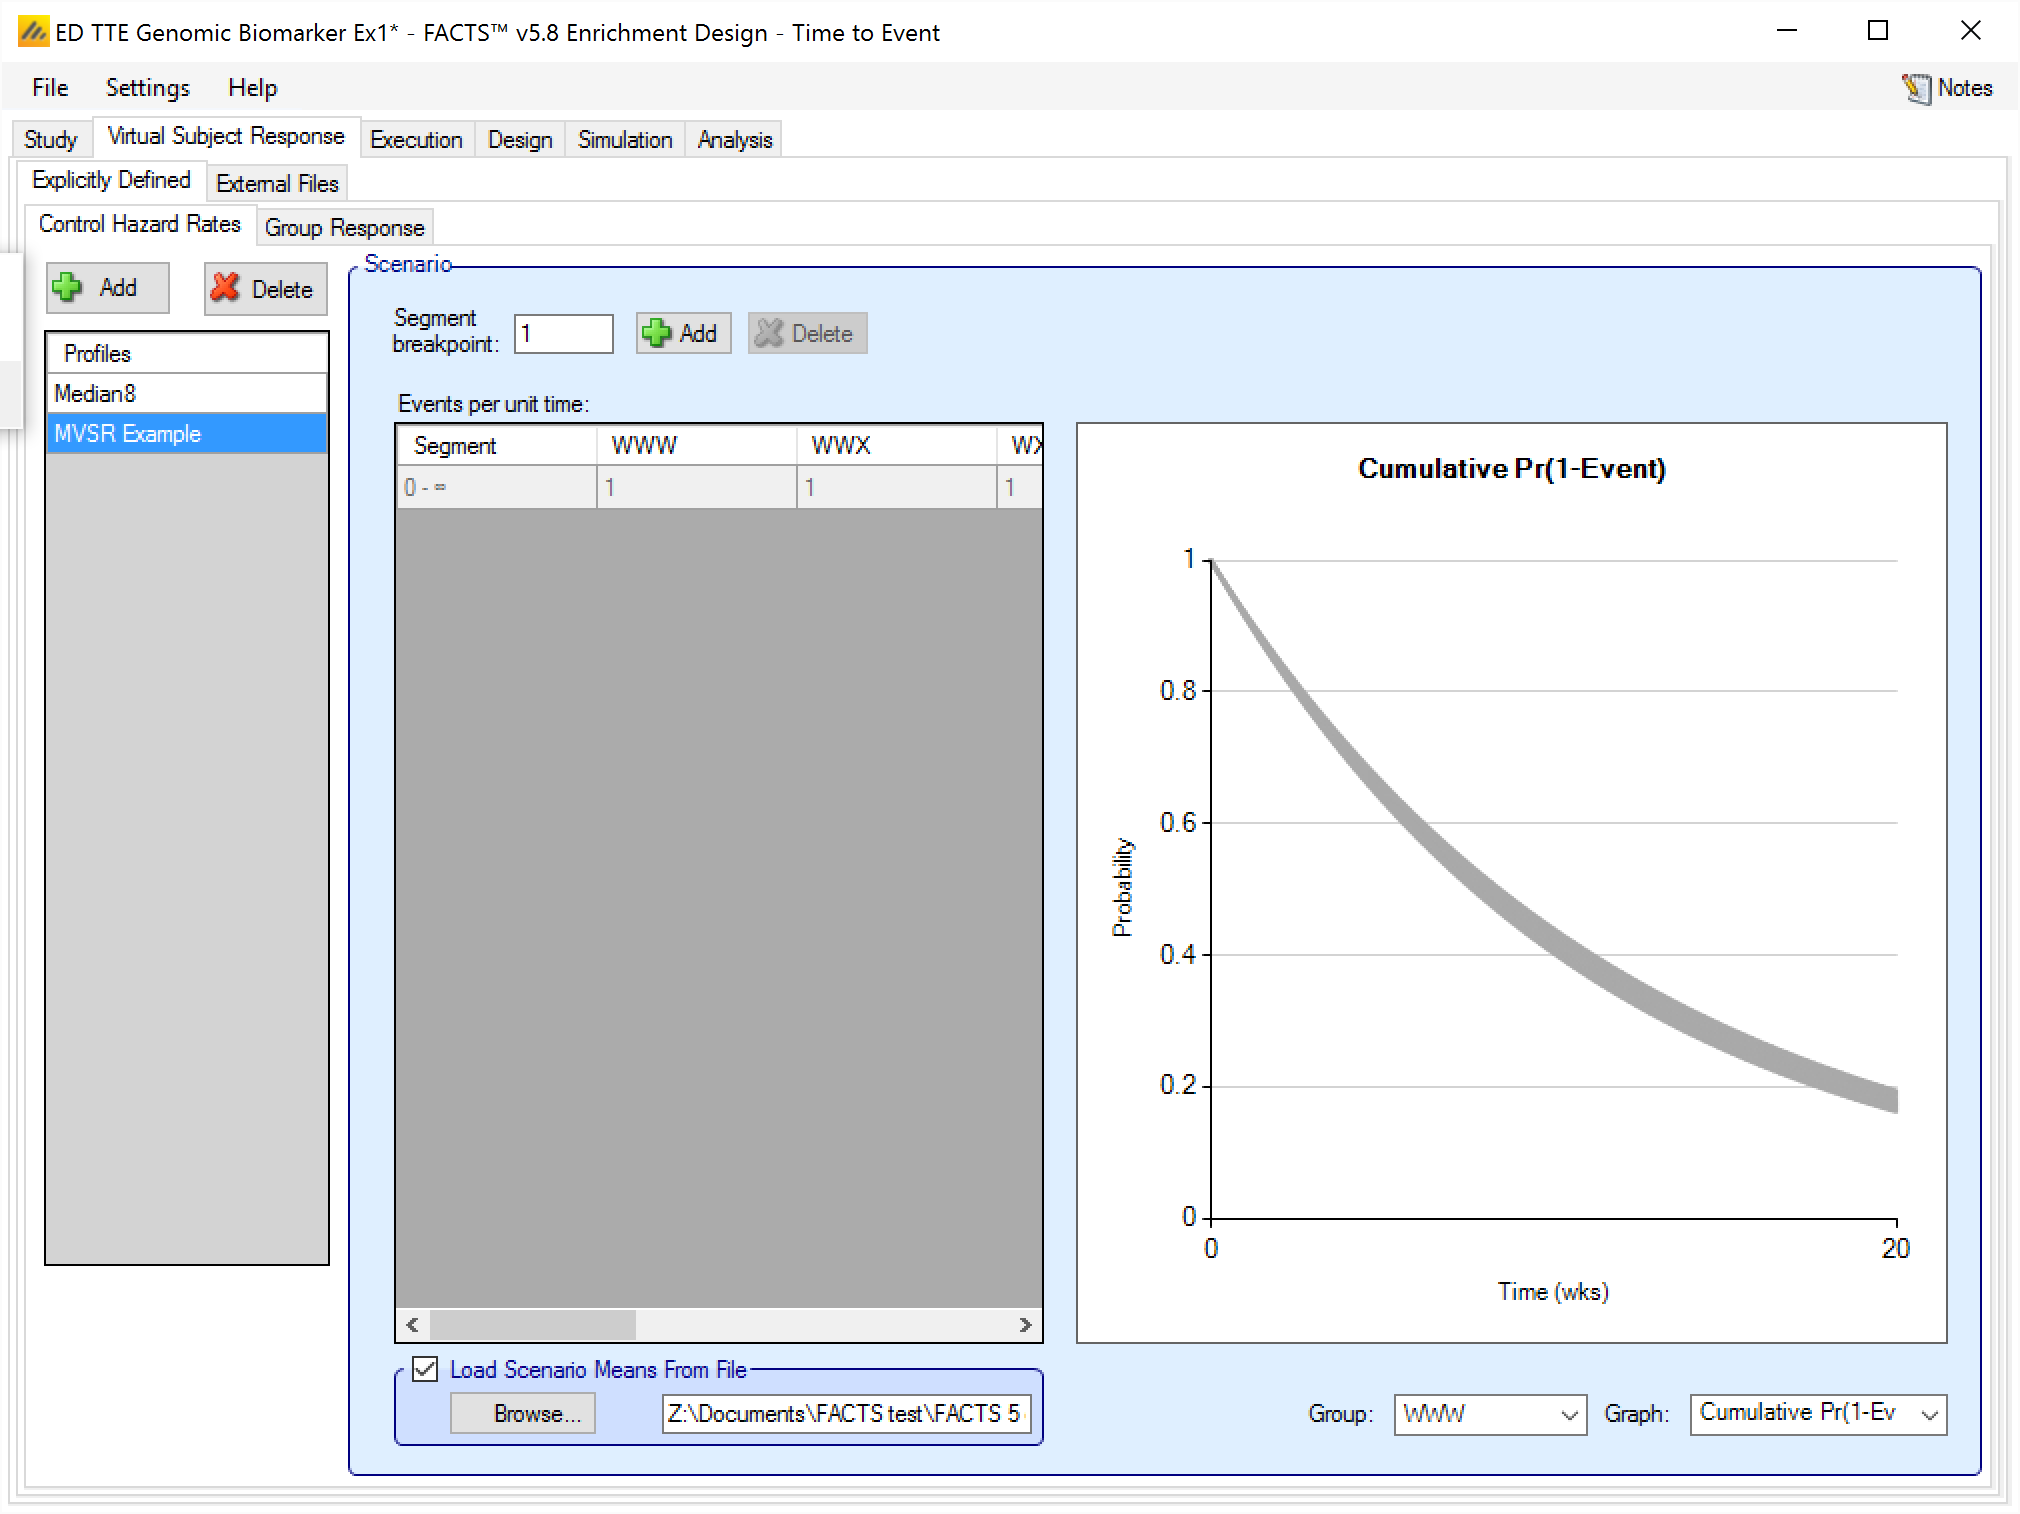Click the Segment breakpoint input field

563,333
